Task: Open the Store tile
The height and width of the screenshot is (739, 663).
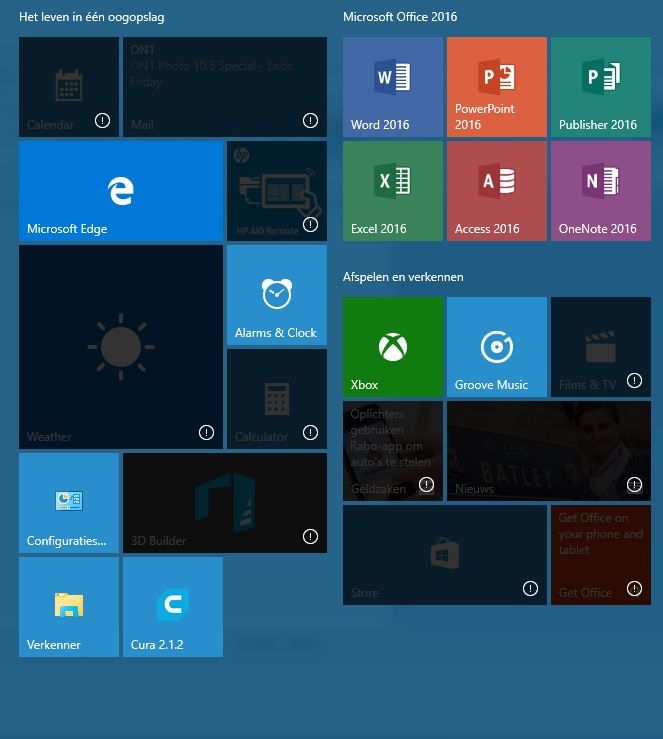Action: point(445,555)
